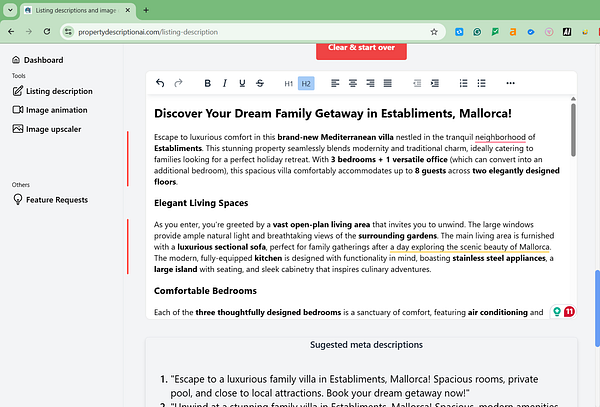Open Feature Requests page
Viewport: 600px width, 407px height.
coord(50,200)
